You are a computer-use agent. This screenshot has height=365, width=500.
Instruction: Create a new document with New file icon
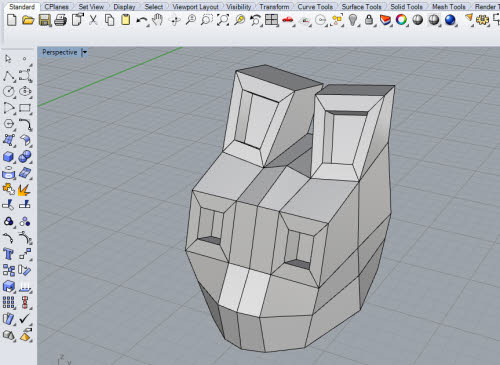(12, 20)
